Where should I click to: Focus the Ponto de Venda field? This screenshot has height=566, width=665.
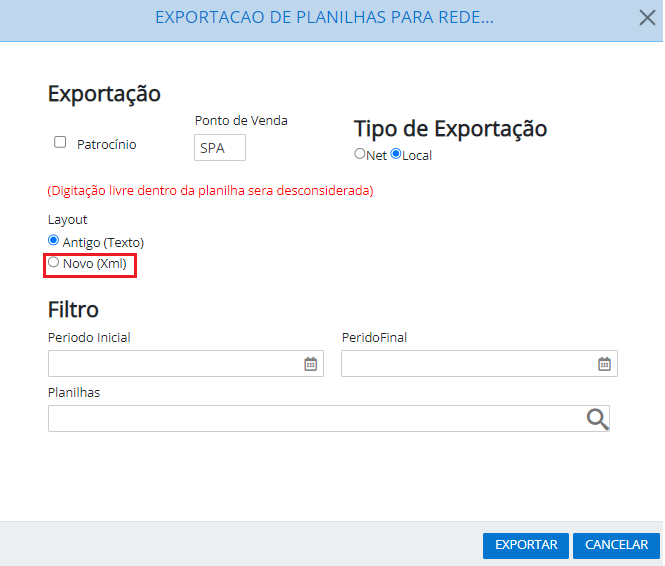pos(220,148)
